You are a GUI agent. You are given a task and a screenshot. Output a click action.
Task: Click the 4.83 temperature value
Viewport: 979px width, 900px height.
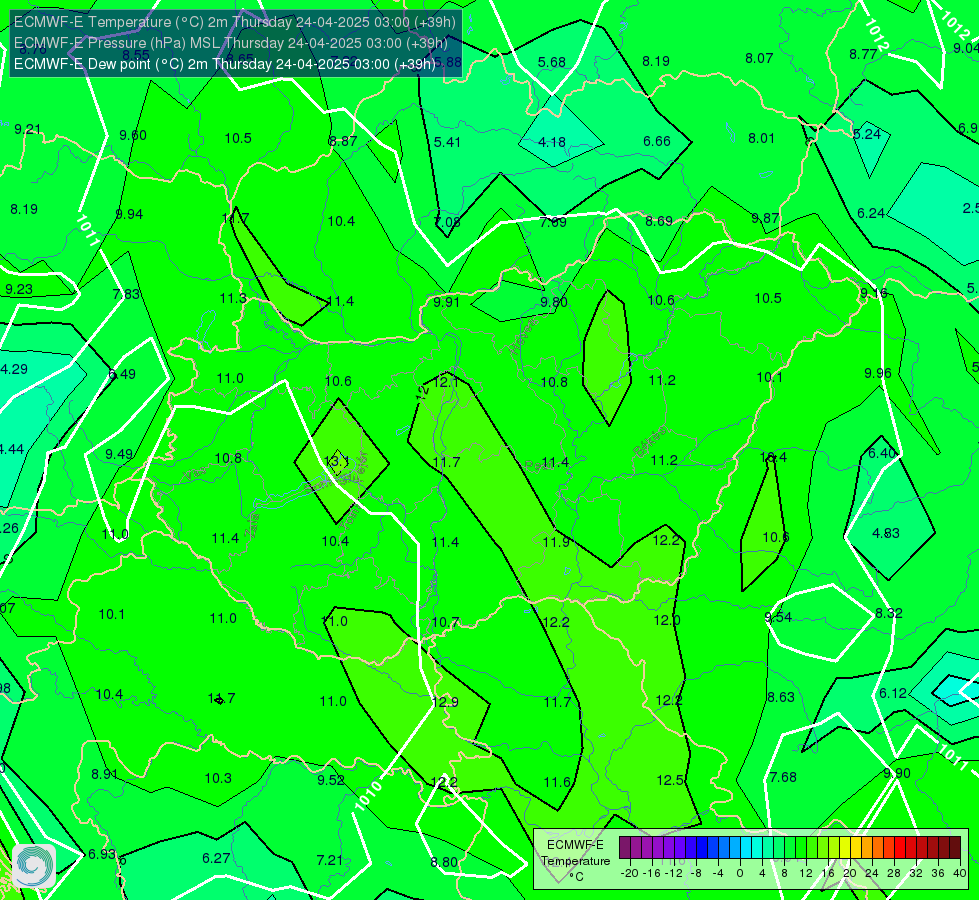[886, 533]
